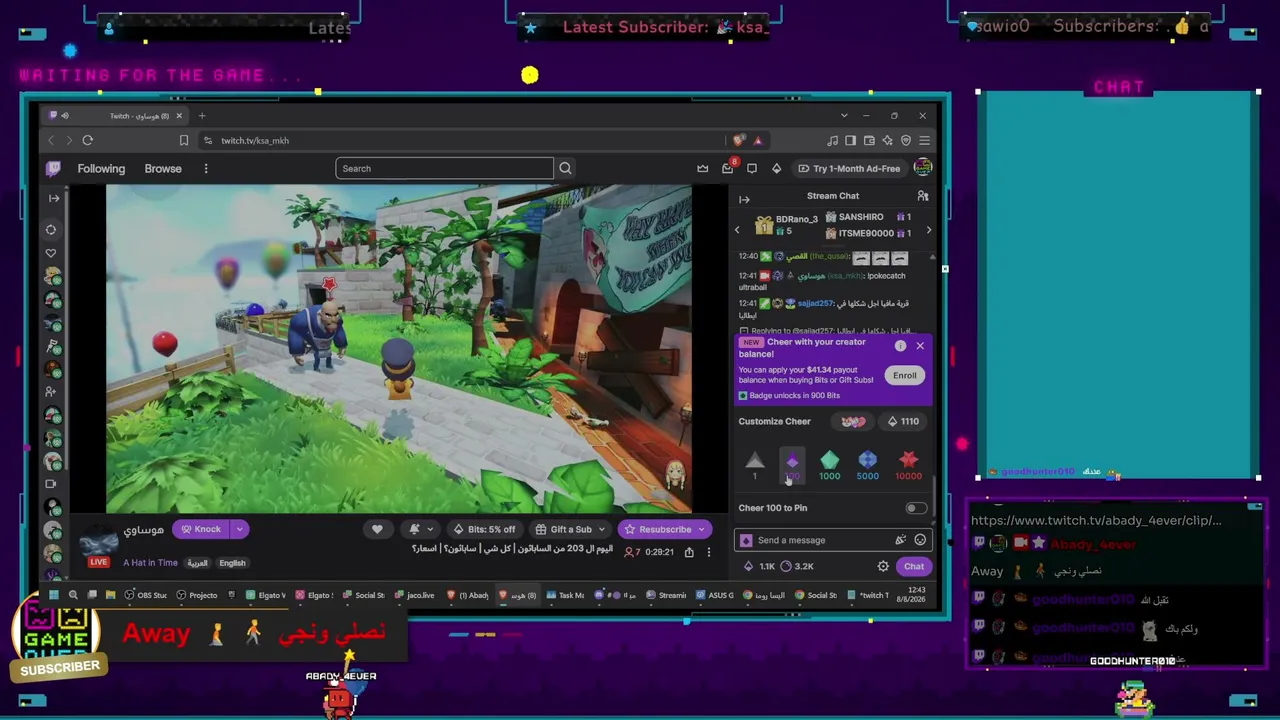This screenshot has height=720, width=1280.
Task: Share the stream using share icon
Action: coord(689,552)
